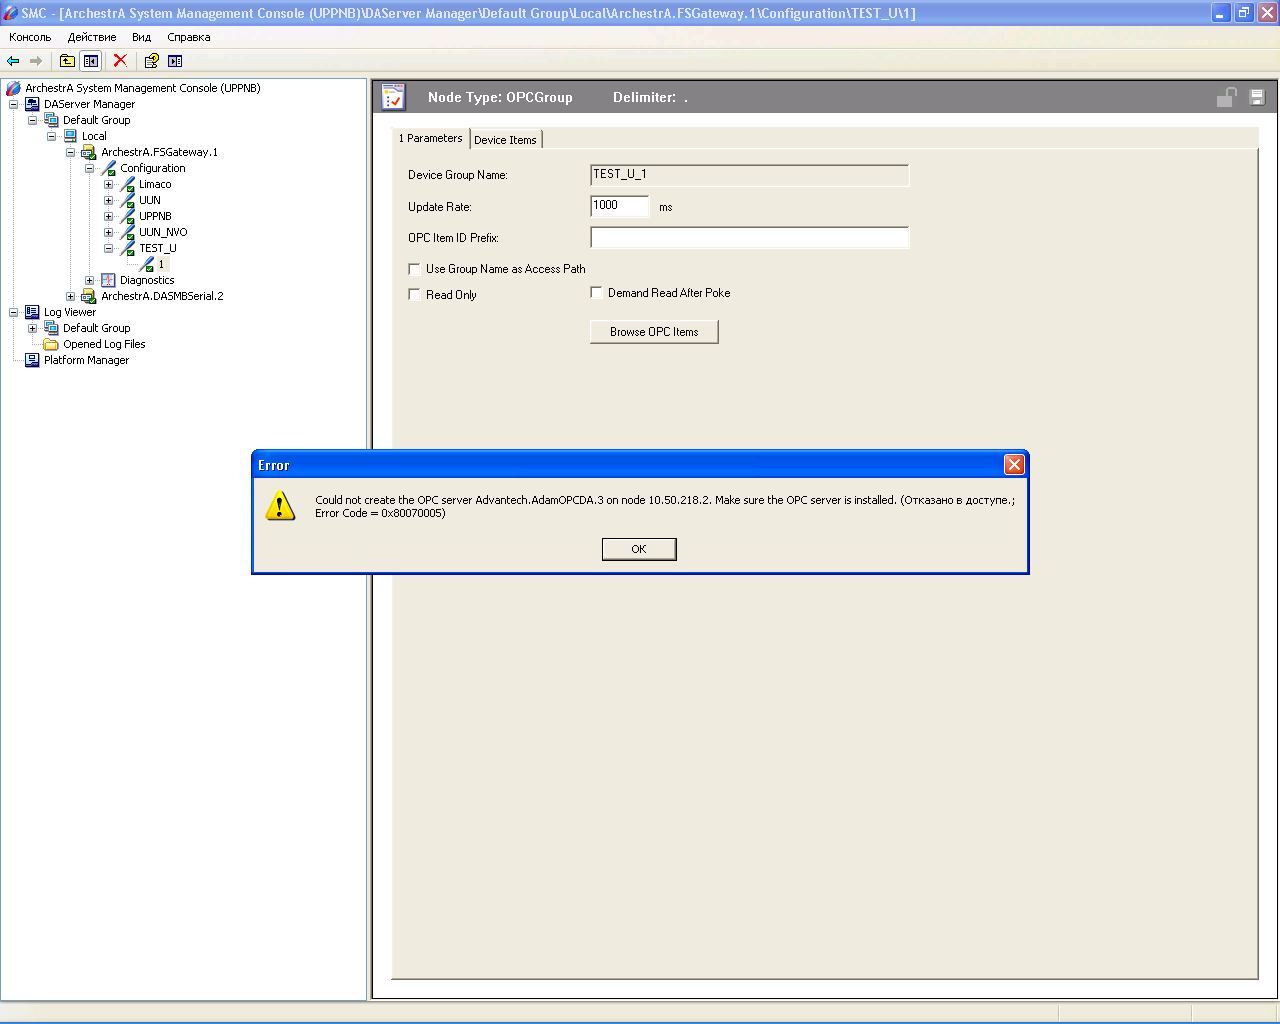Viewport: 1280px width, 1024px height.
Task: Enable Use Group Name as Access Path
Action: tap(414, 269)
